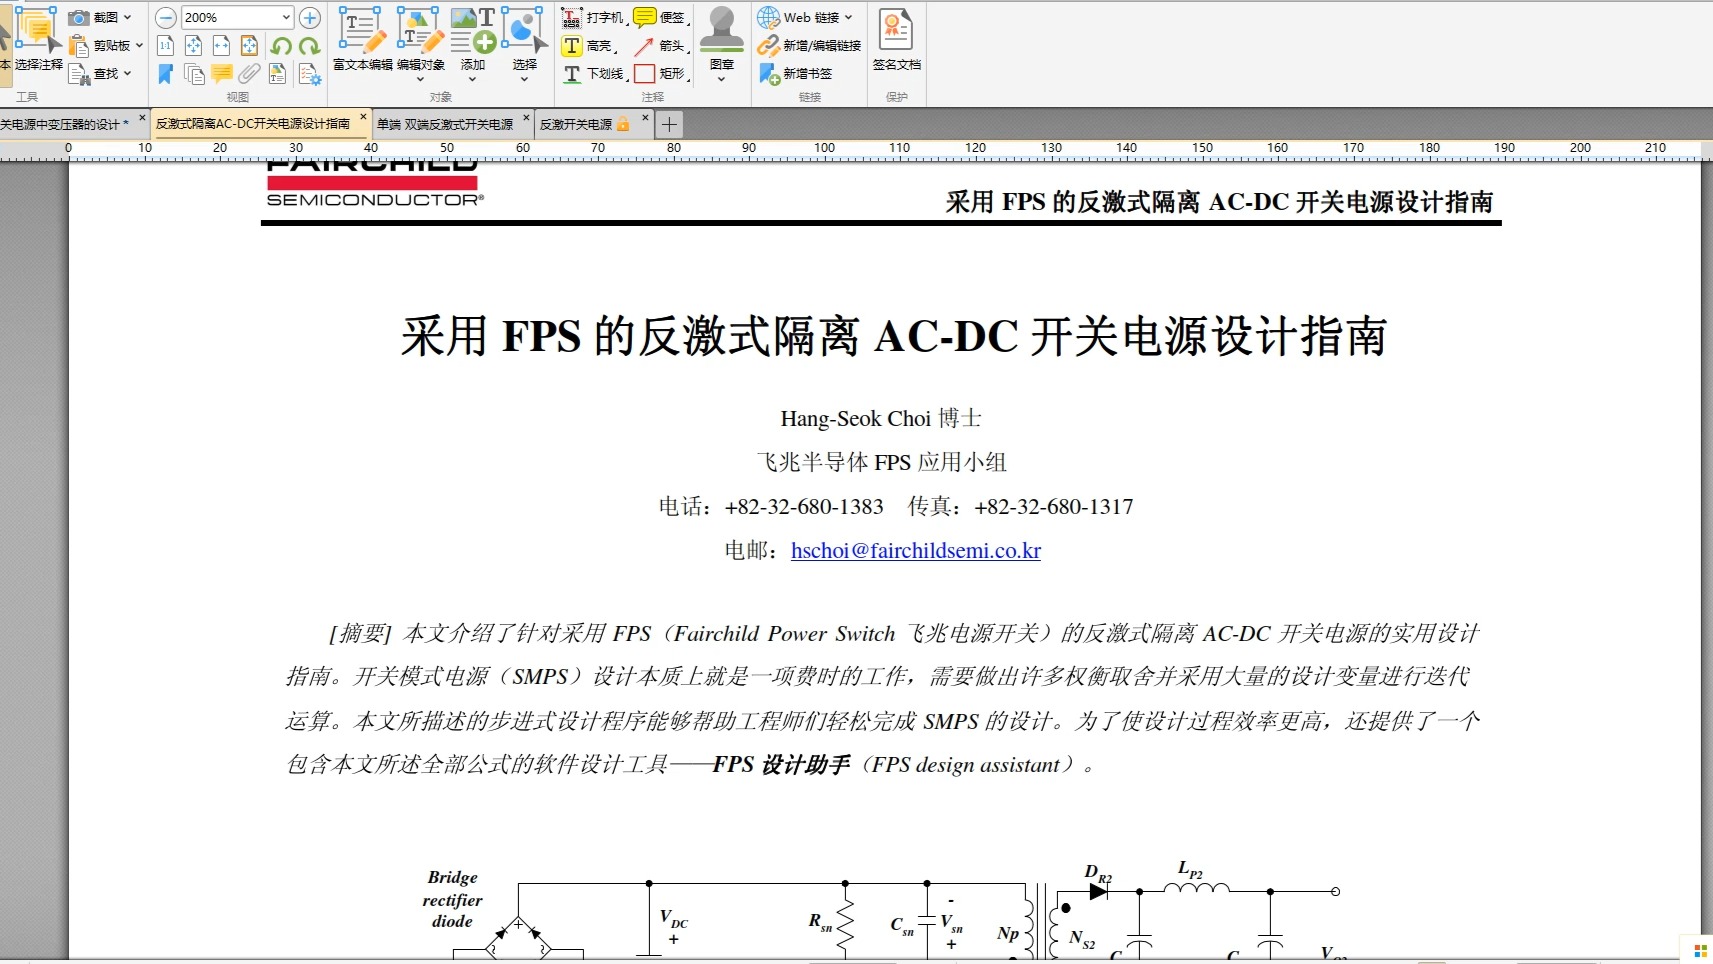Expand the Web 链接 dropdown arrow
1713x964 pixels.
pos(848,17)
